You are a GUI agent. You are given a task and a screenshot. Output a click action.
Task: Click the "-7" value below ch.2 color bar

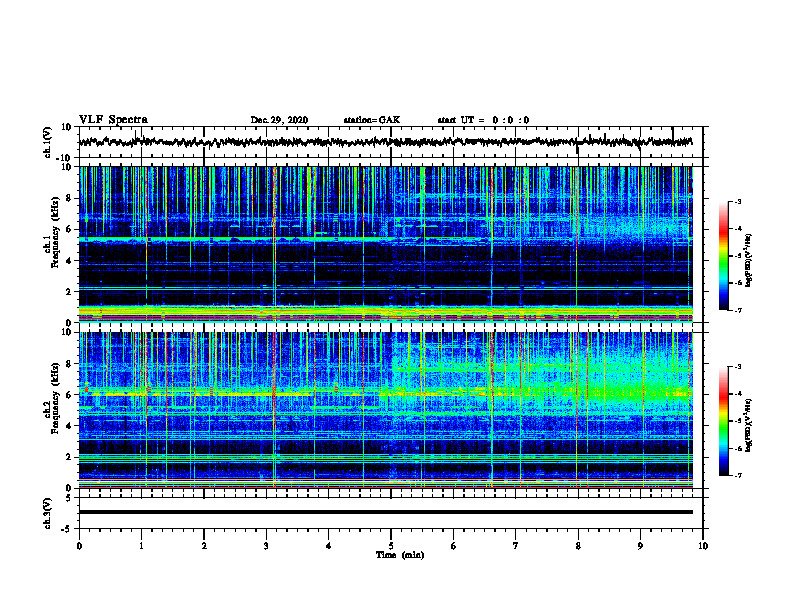pos(737,475)
